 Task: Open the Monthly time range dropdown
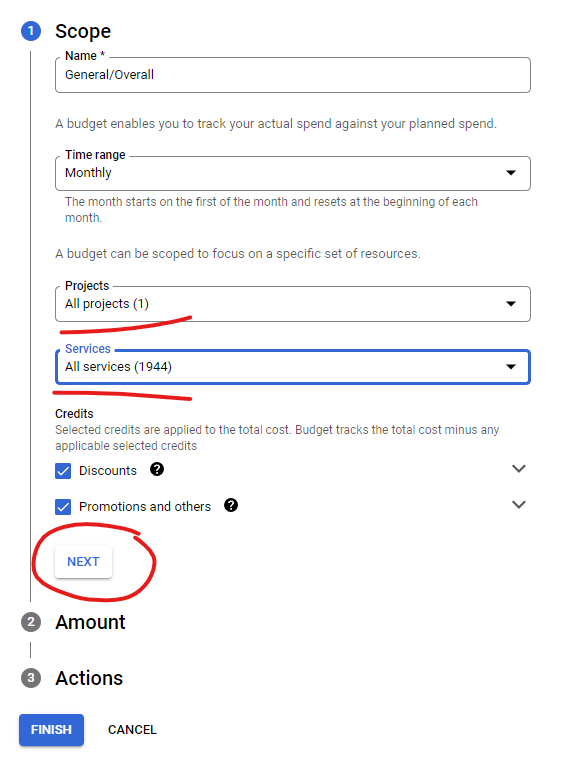pyautogui.click(x=293, y=173)
